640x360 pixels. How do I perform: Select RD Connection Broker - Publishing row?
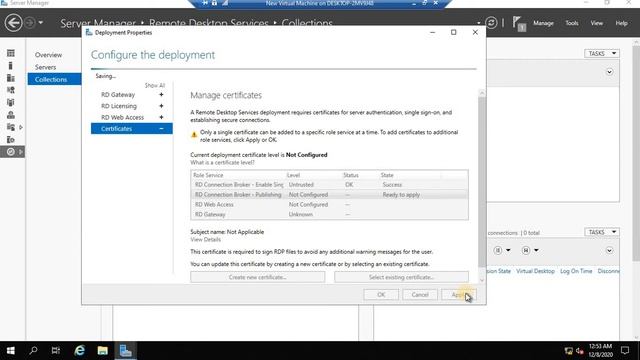[x=329, y=195]
